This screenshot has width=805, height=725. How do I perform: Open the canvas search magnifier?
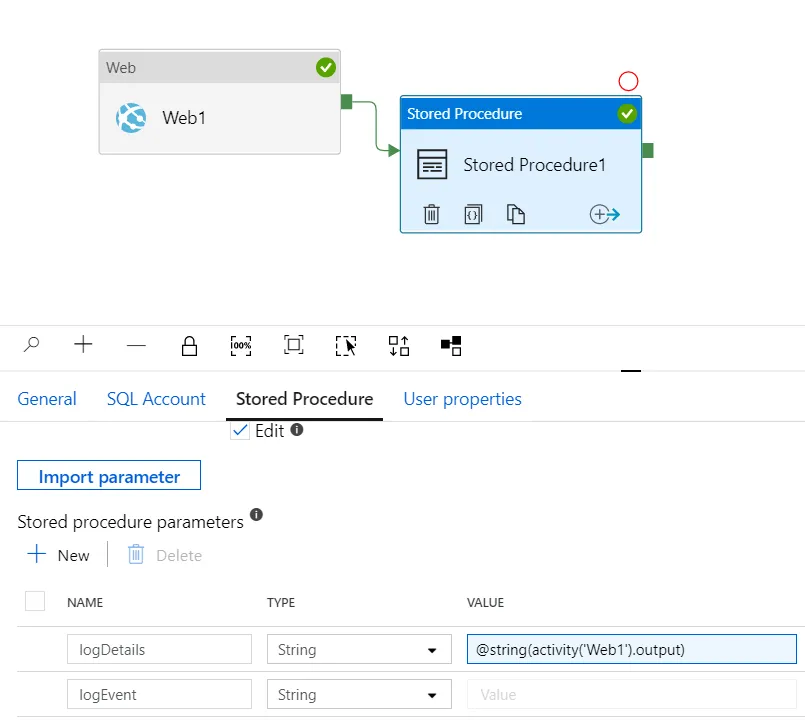[31, 345]
